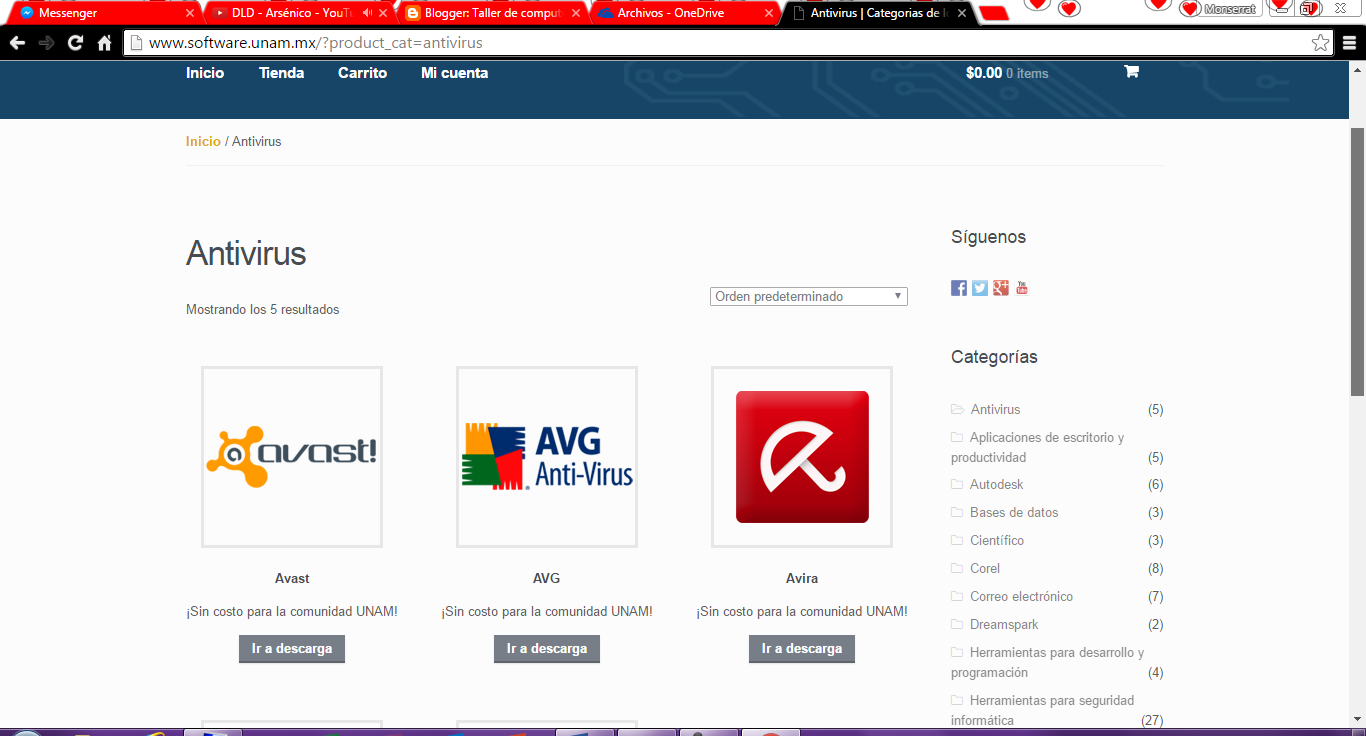
Task: Open Herramientas para seguridad informática category
Action: [x=1043, y=710]
